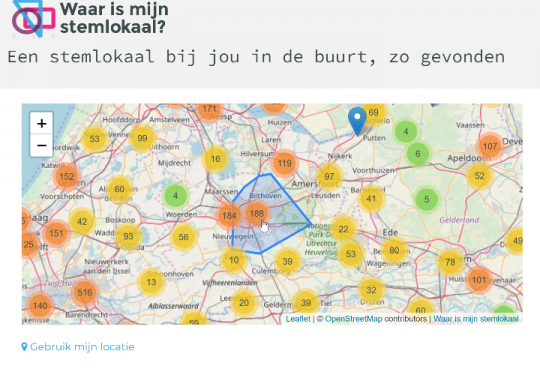
Task: Expand the cluster marker 101
Action: point(479,280)
